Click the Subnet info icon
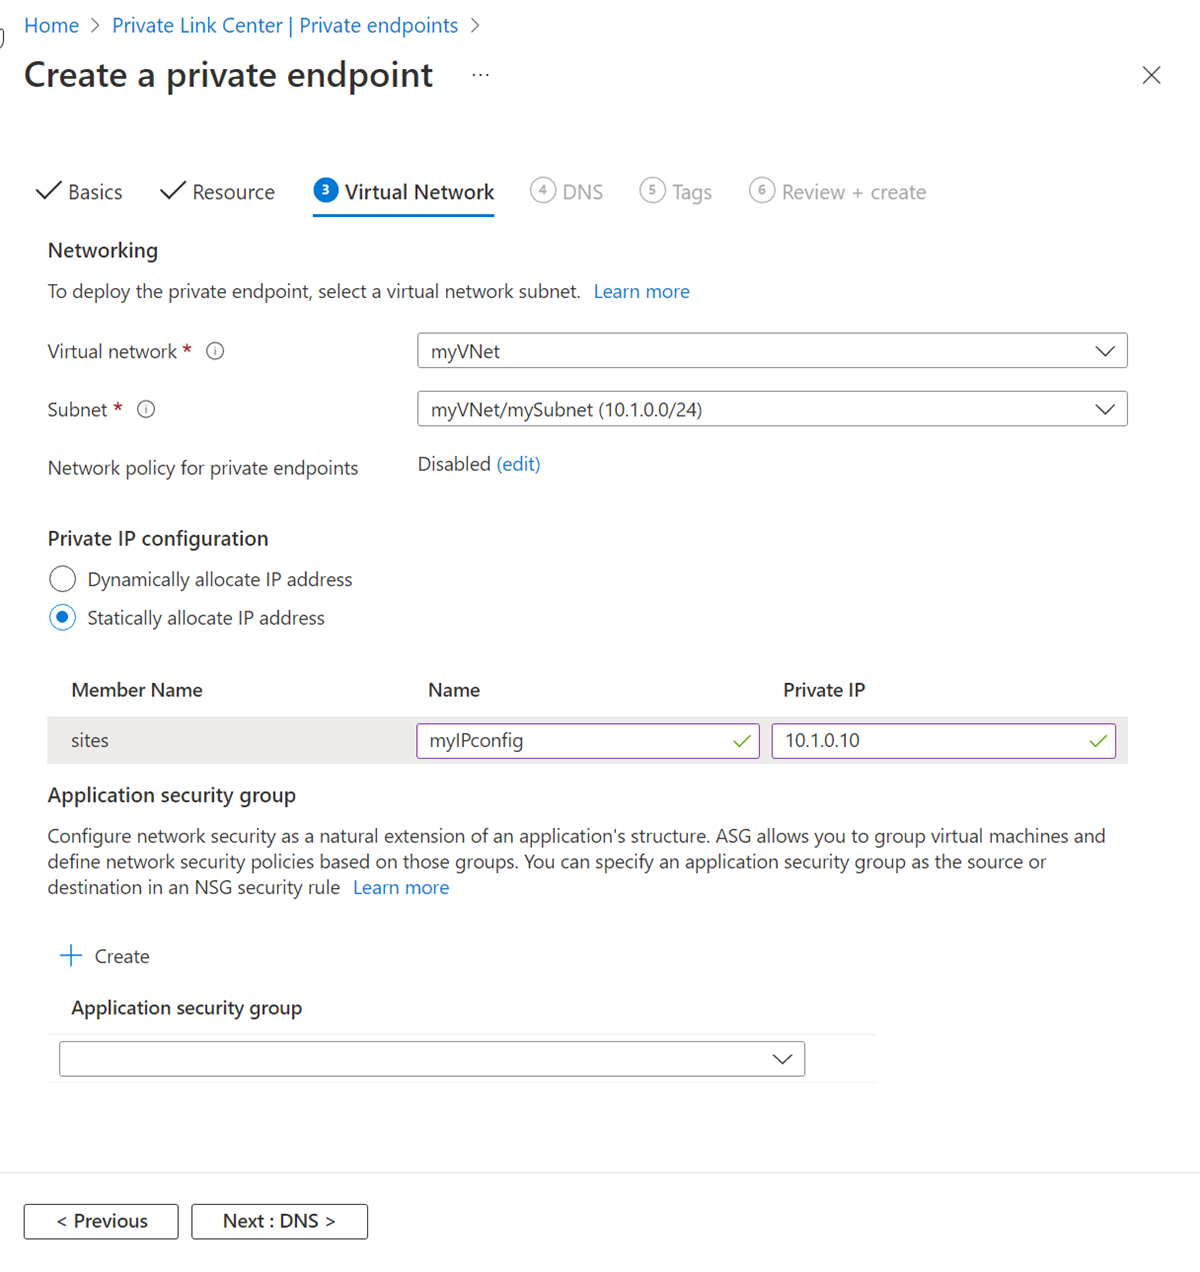1200x1272 pixels. 146,409
